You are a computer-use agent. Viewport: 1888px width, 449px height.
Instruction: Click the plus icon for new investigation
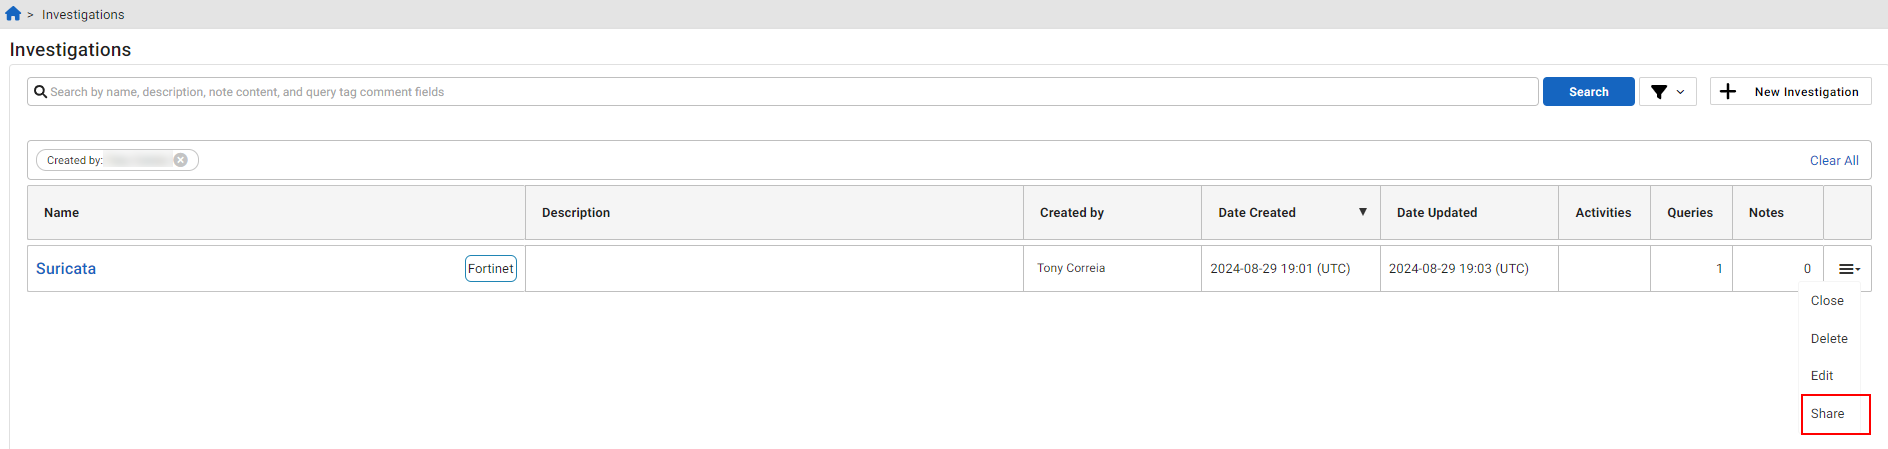(x=1728, y=92)
